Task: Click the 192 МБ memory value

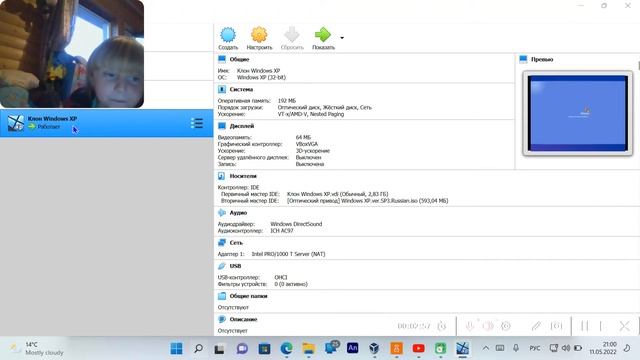Action: [x=287, y=100]
